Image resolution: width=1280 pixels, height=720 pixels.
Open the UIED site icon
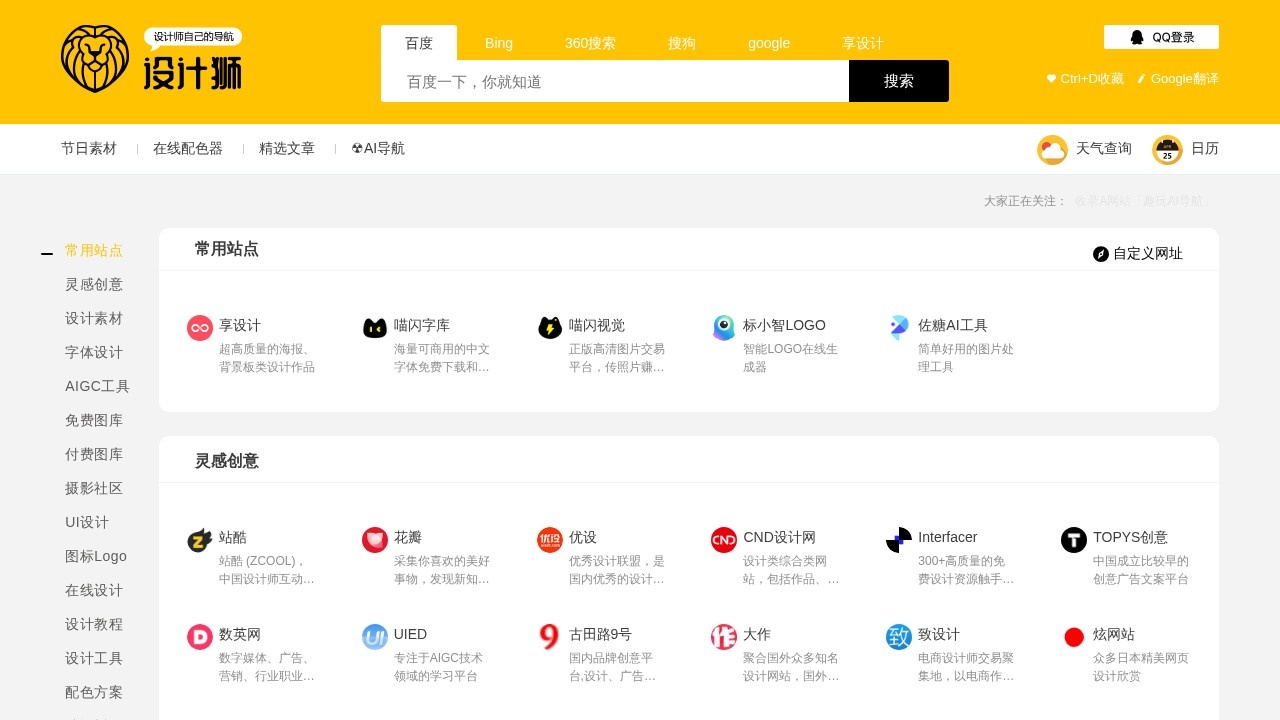pyautogui.click(x=374, y=637)
